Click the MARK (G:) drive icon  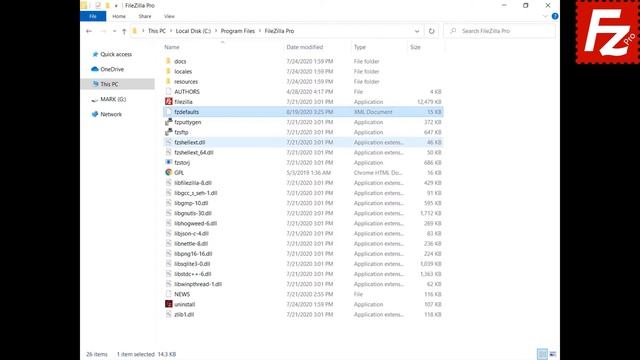(95, 100)
